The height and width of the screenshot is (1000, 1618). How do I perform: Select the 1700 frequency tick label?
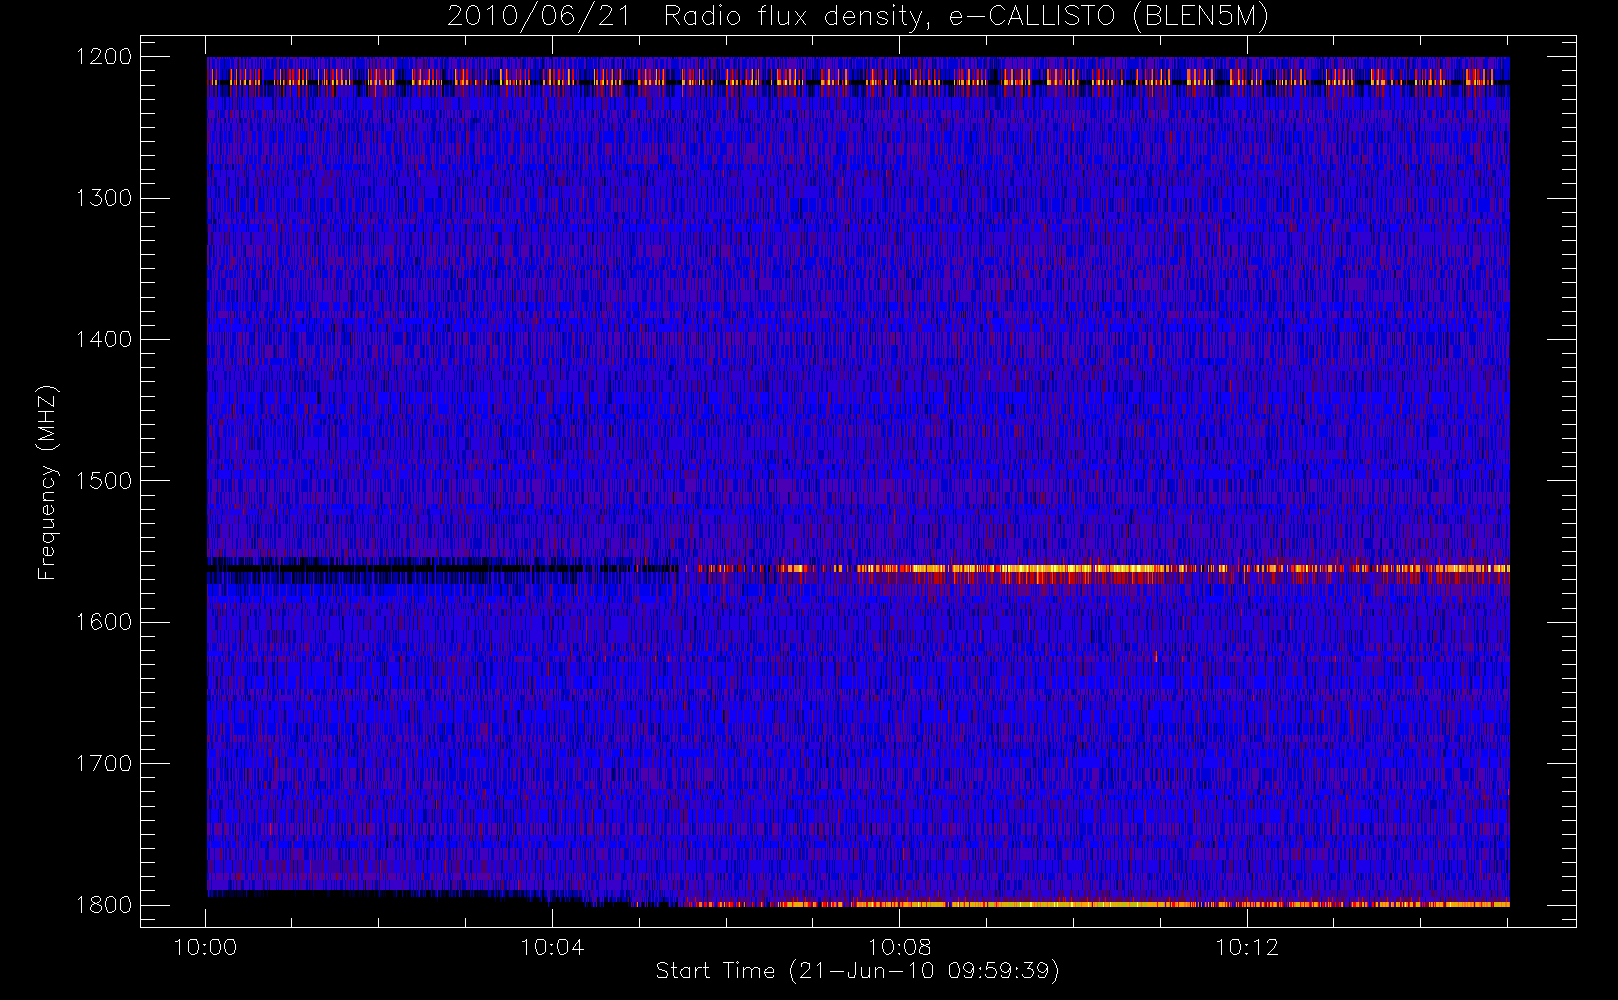pos(104,764)
